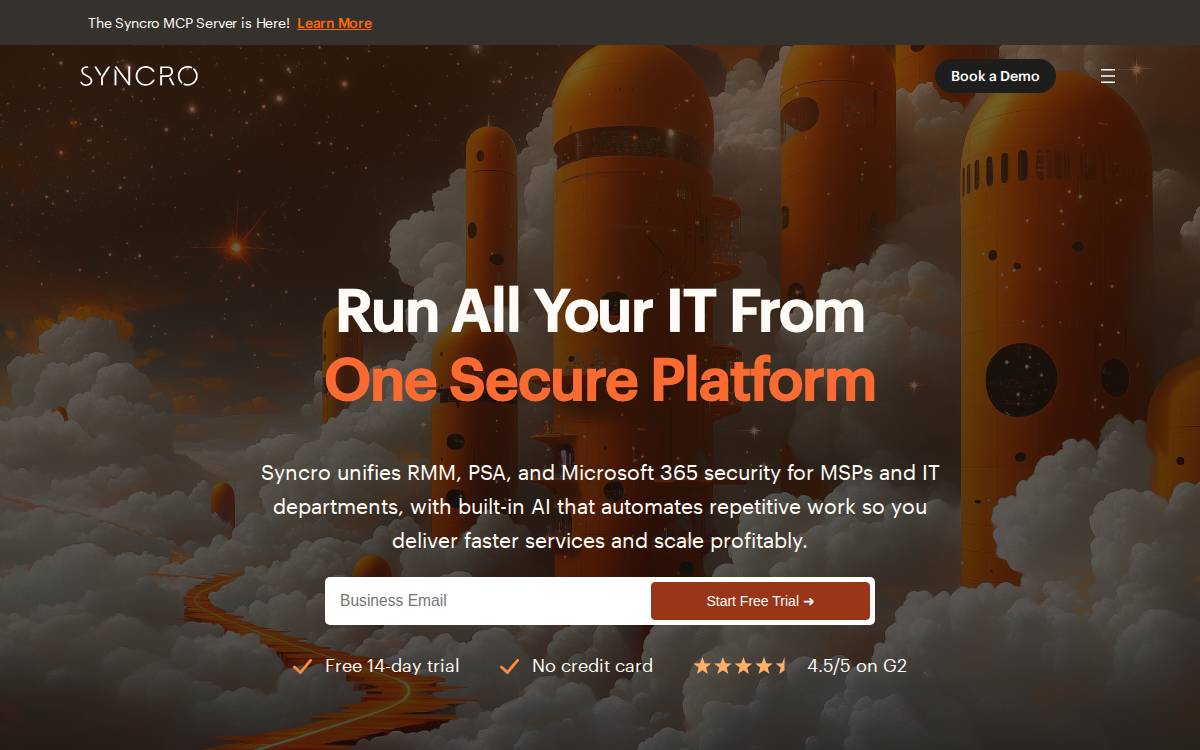Click the G2 star rating icons
Viewport: 1200px width, 750px height.
[741, 666]
